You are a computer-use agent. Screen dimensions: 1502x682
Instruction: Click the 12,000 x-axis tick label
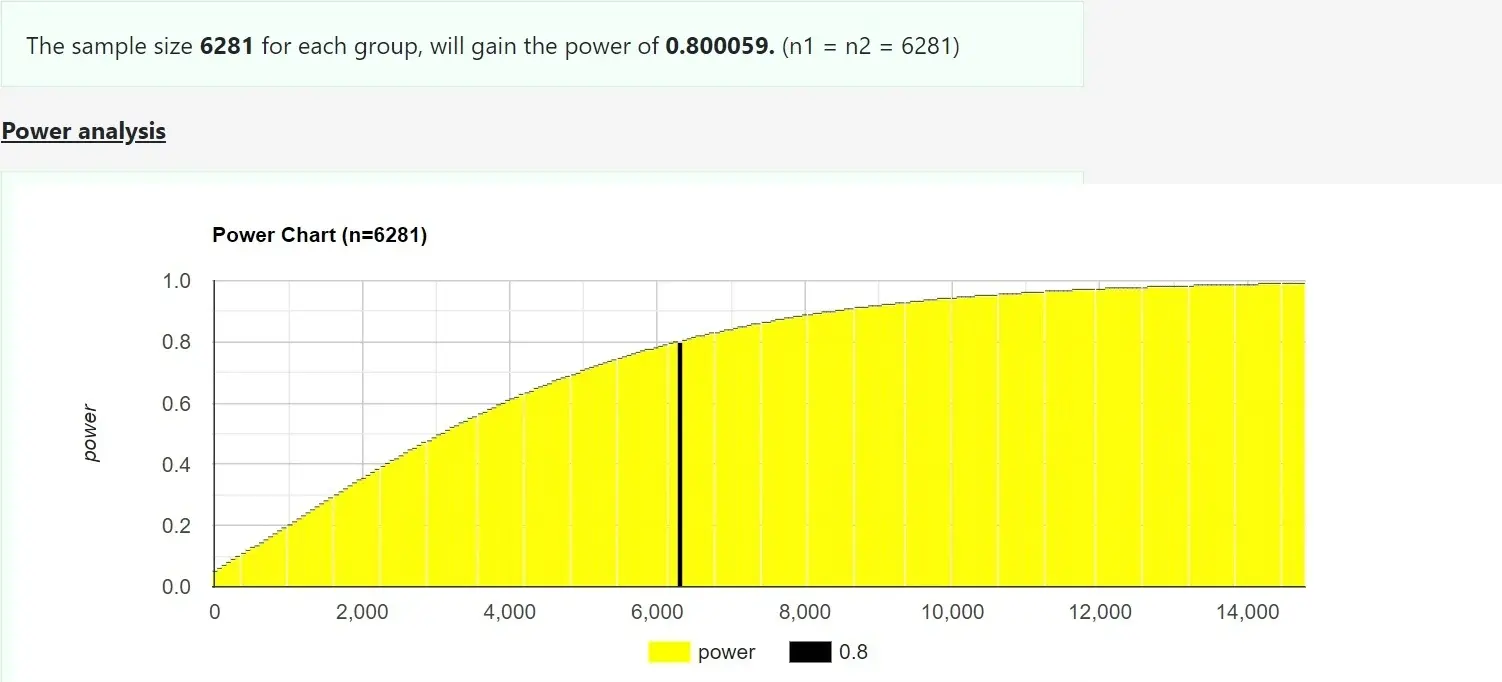click(x=1099, y=612)
